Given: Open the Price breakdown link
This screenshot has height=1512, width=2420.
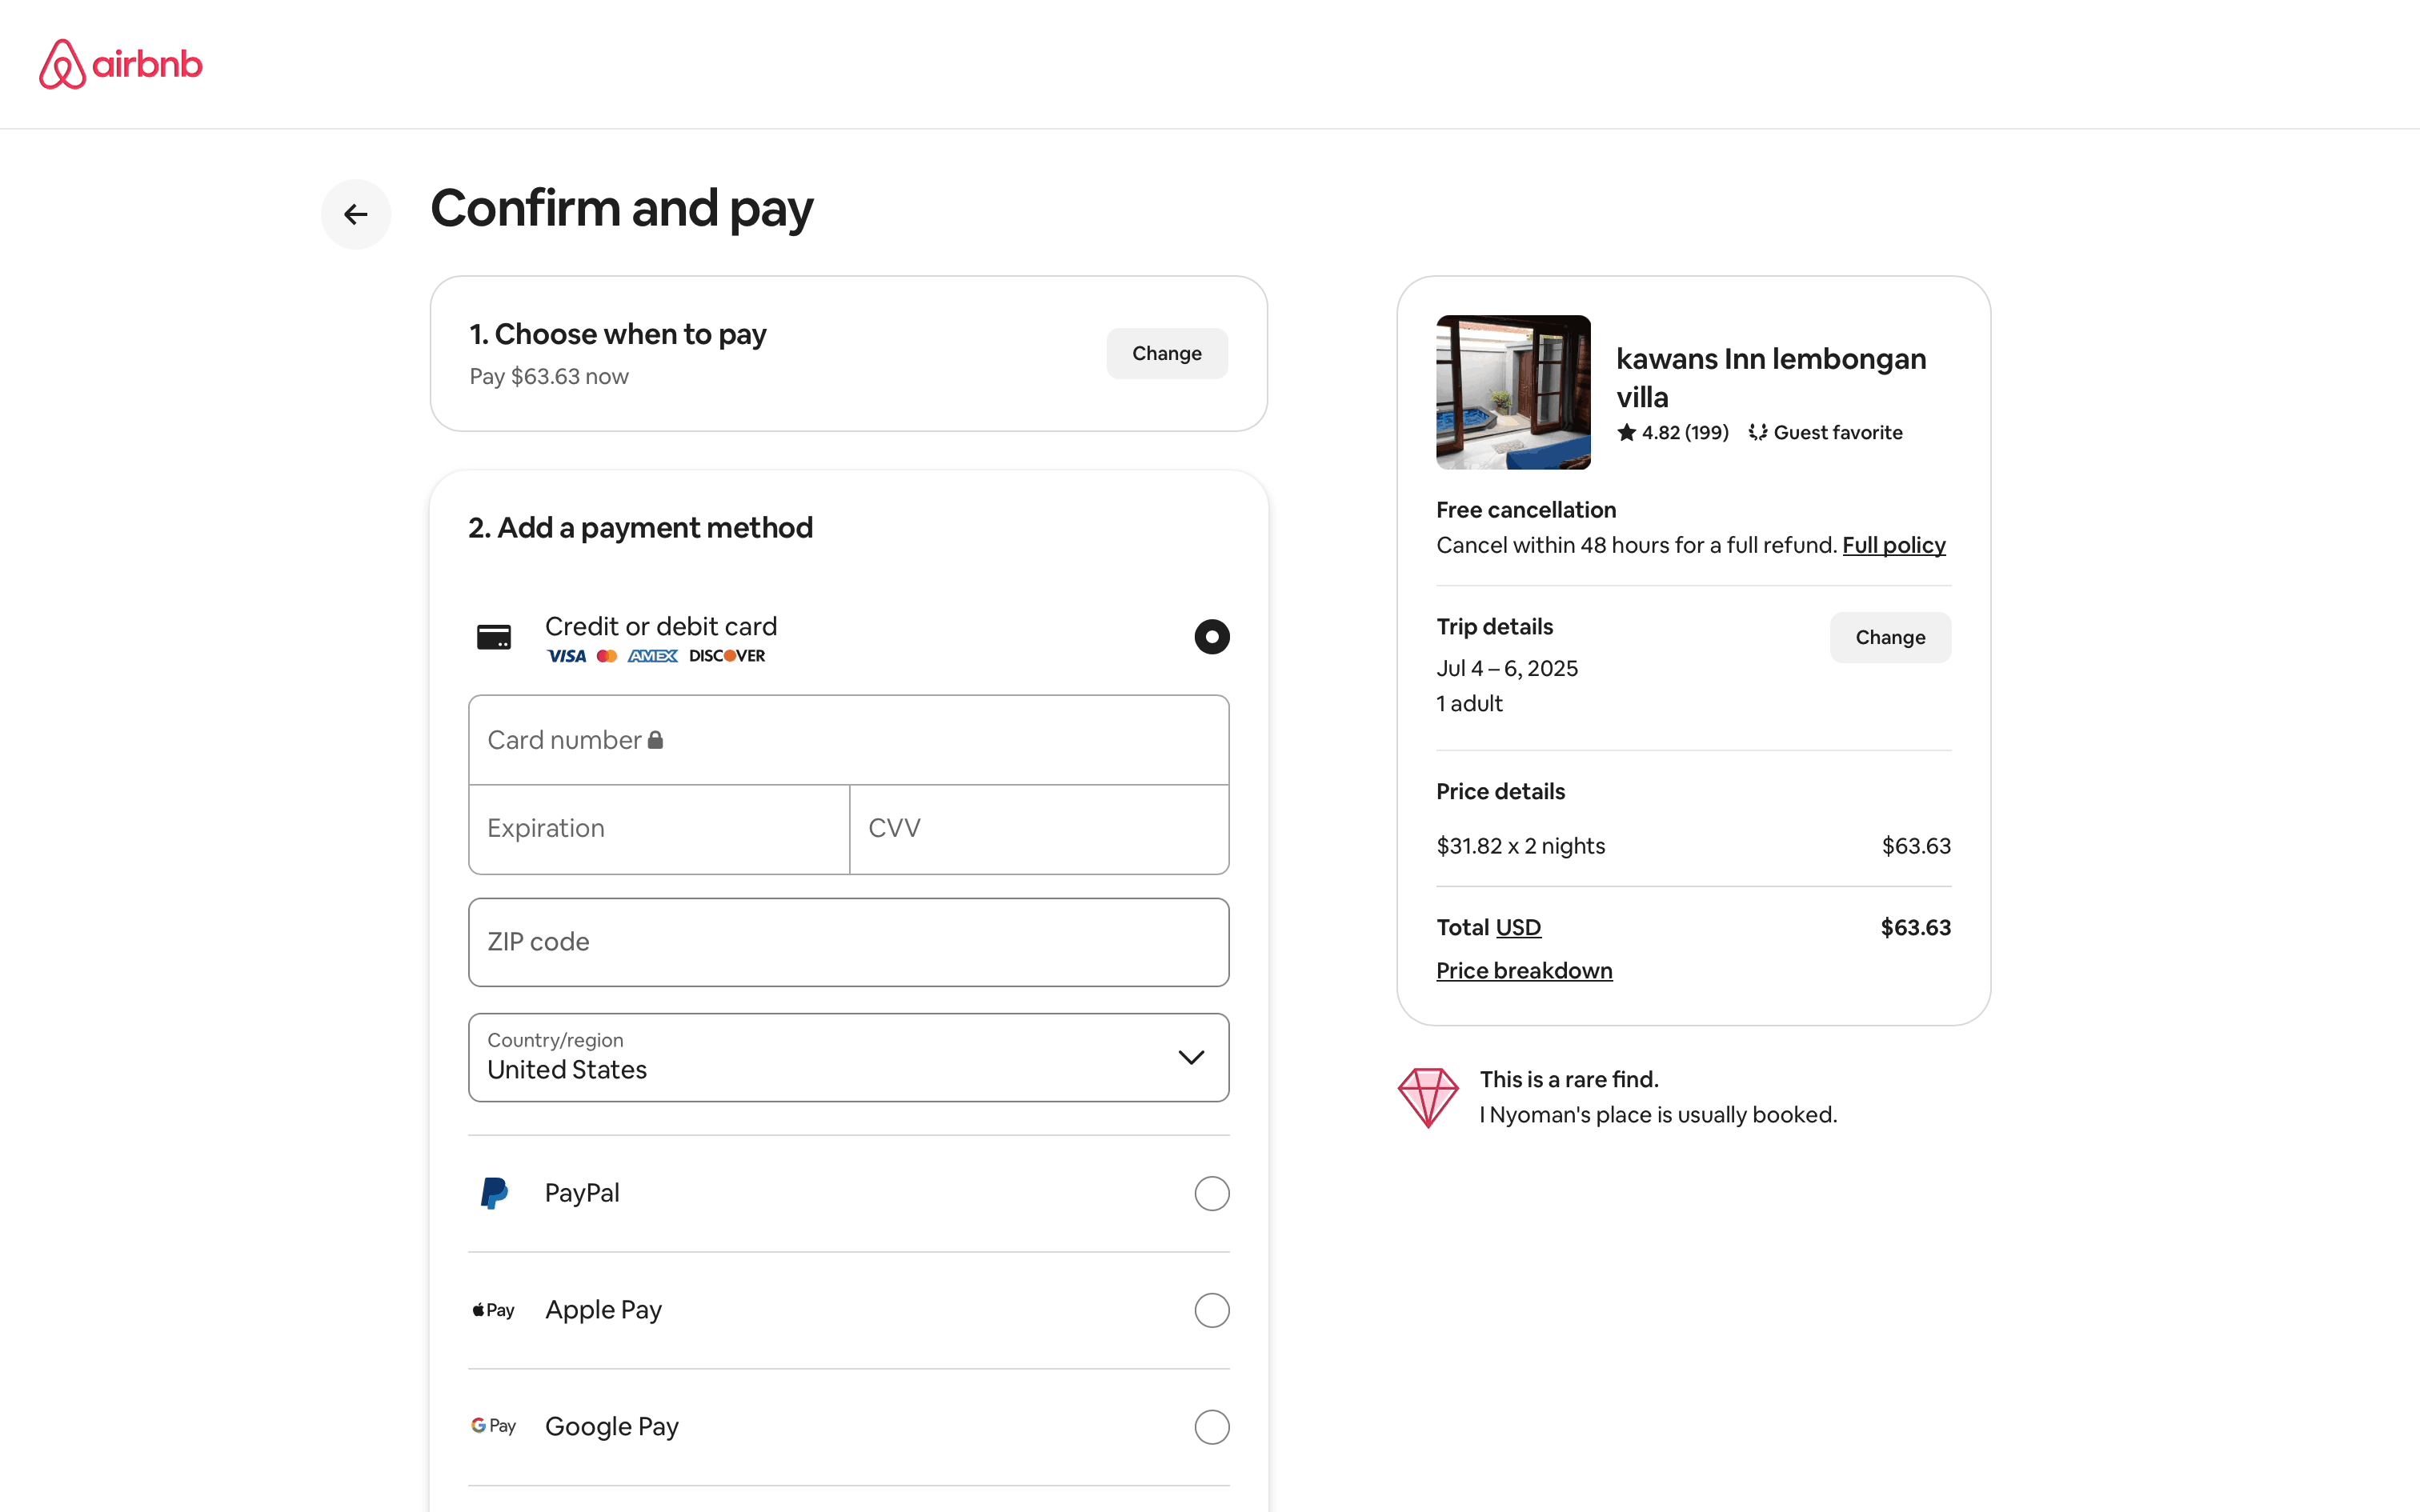Looking at the screenshot, I should (x=1524, y=970).
